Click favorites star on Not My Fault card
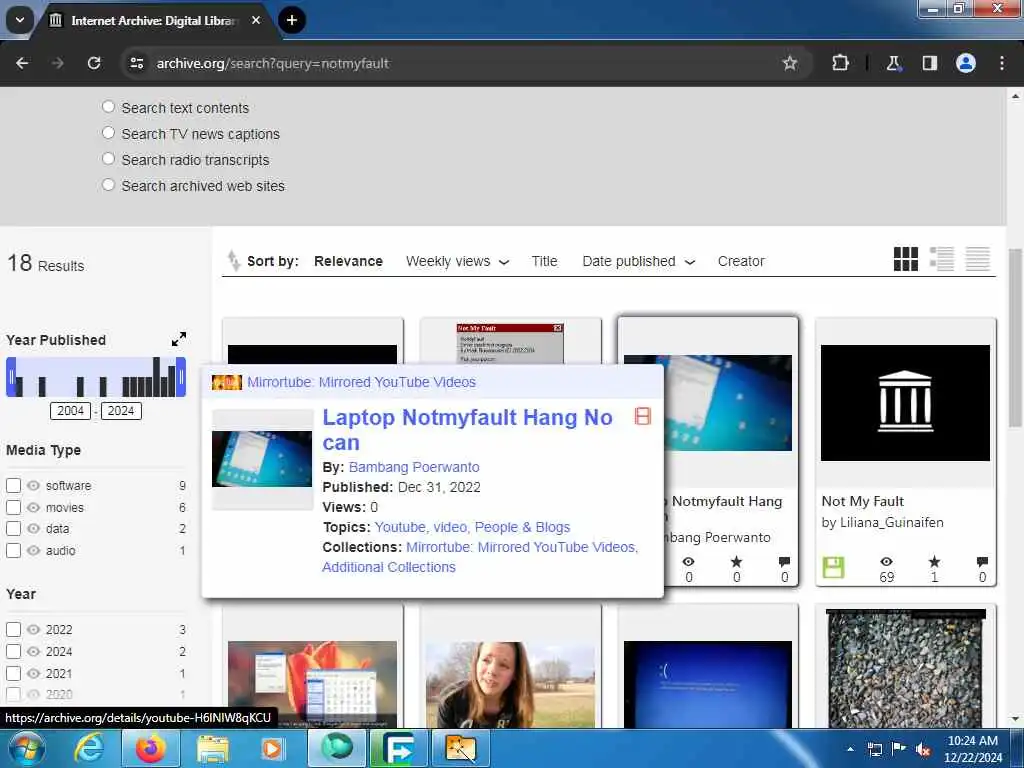The width and height of the screenshot is (1024, 768). click(x=935, y=562)
